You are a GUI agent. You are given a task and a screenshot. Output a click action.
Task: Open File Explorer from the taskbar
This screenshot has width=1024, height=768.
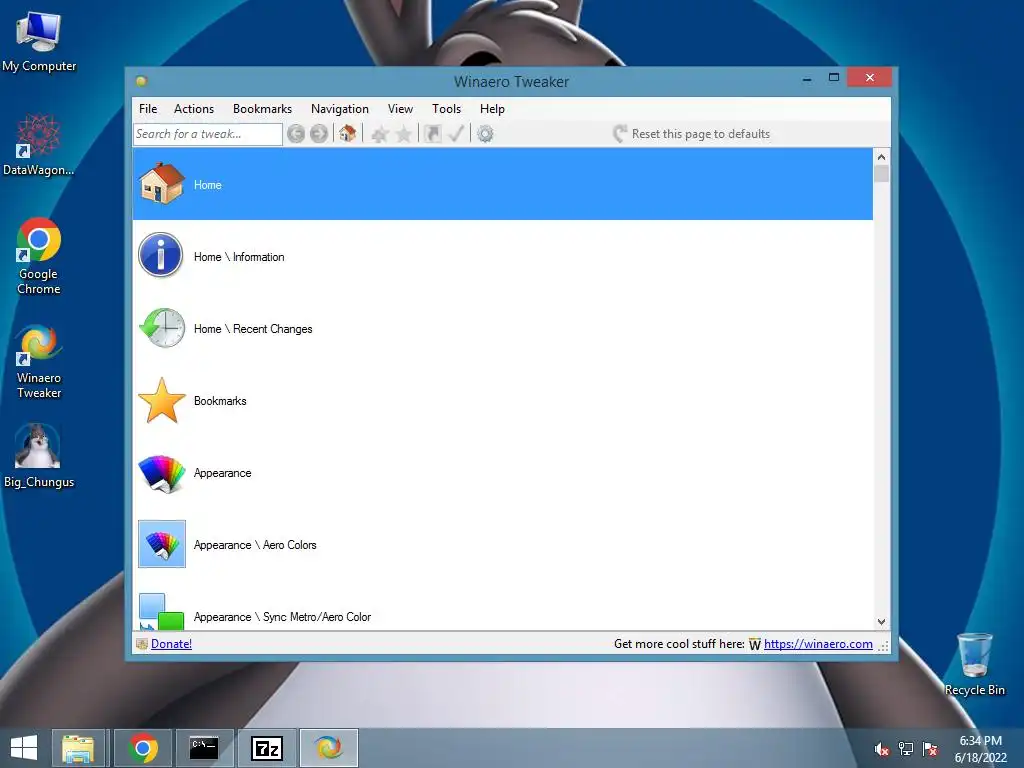coord(78,748)
